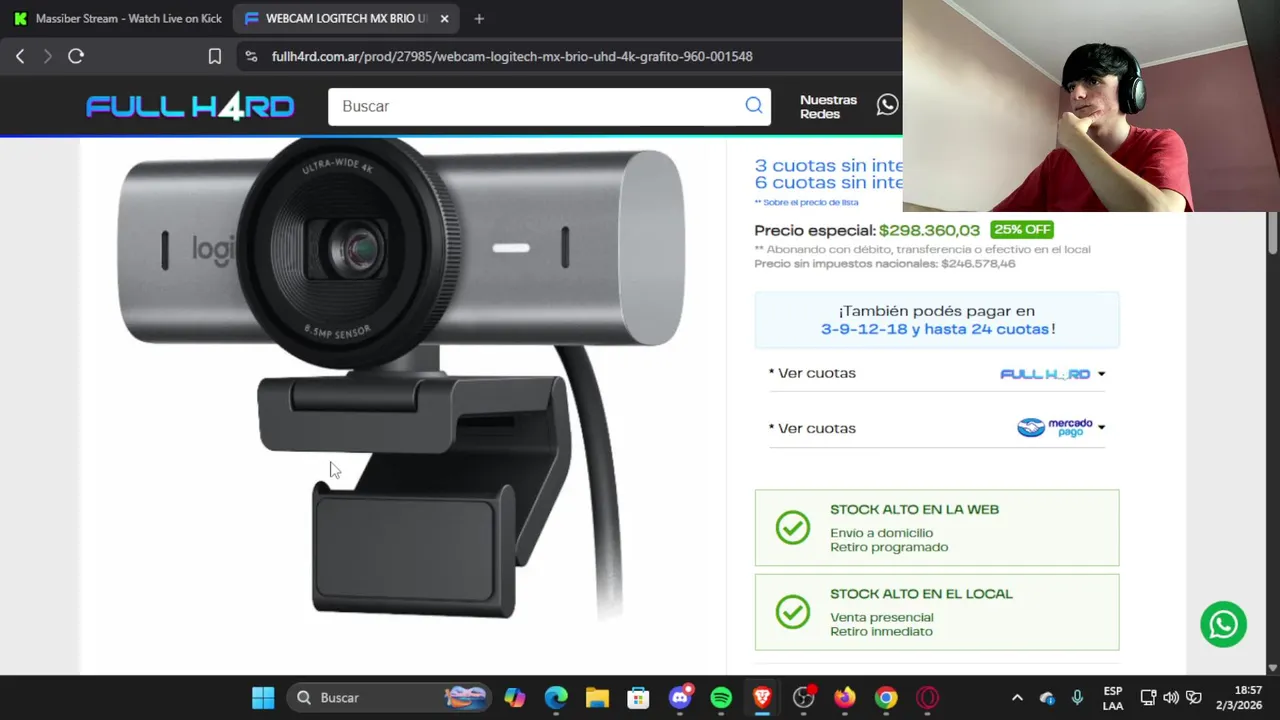
Task: Click Precio sin impuestos nacionales text
Action: coord(885,264)
